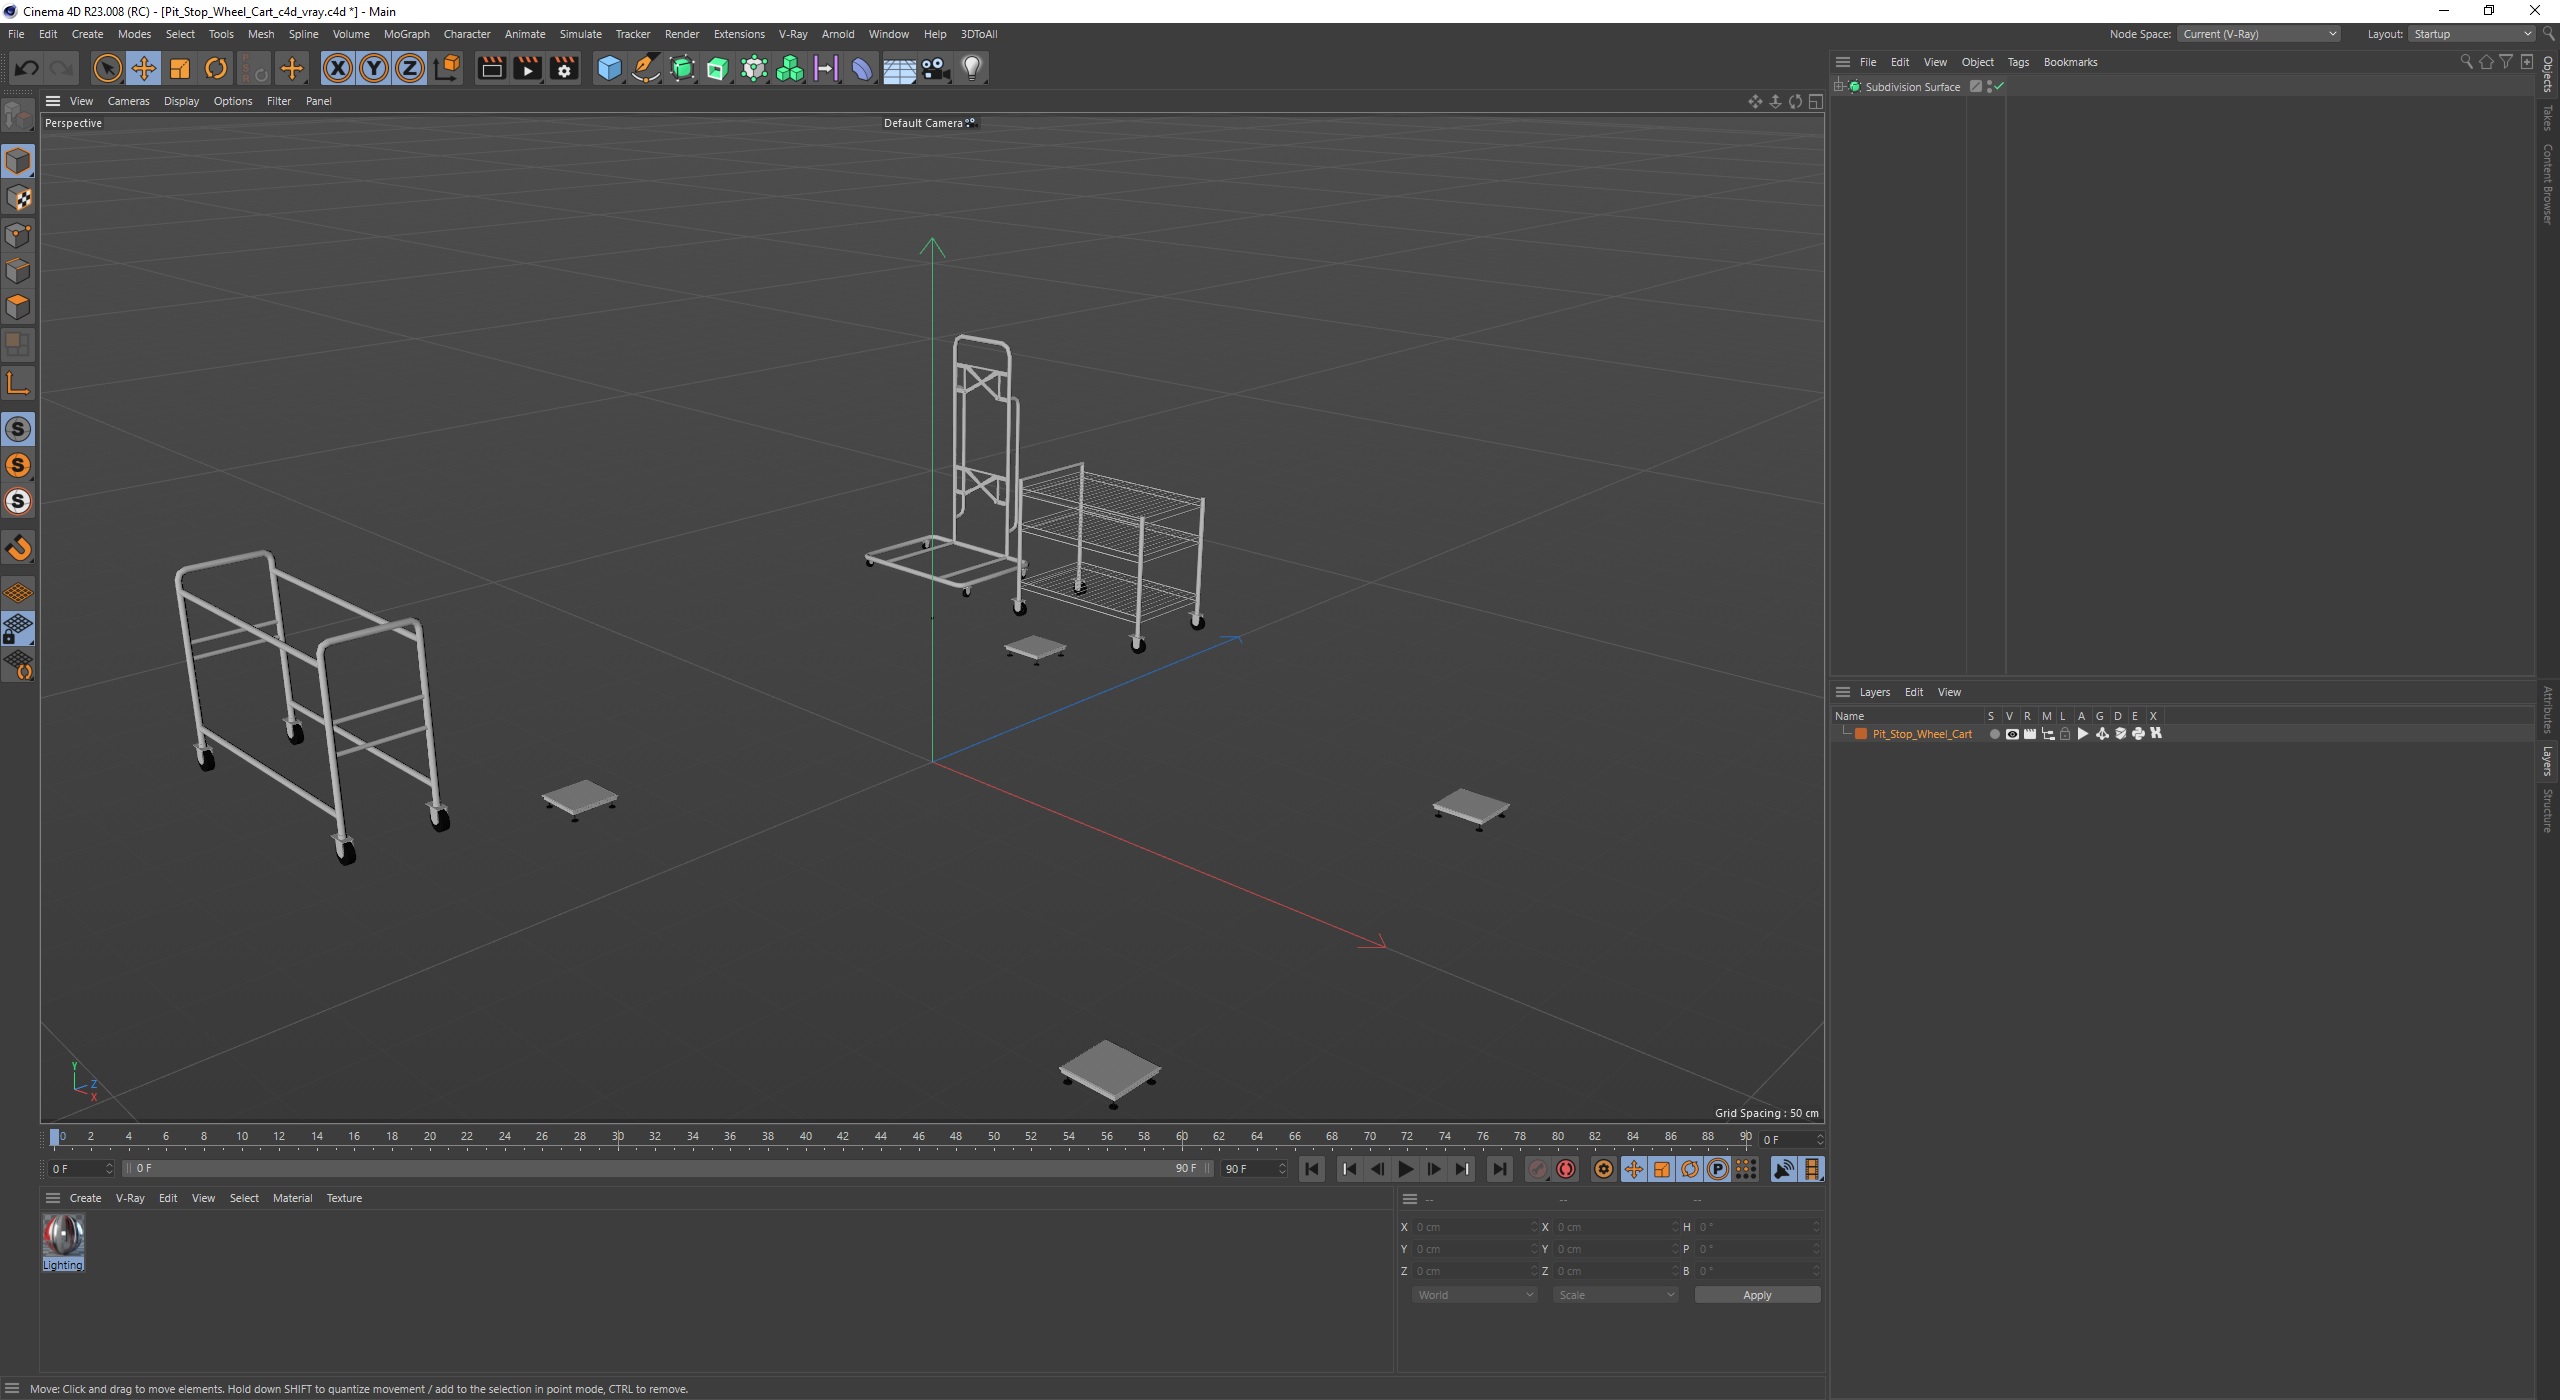Select the Live Selection tool
This screenshot has height=1400, width=2560.
point(107,68)
